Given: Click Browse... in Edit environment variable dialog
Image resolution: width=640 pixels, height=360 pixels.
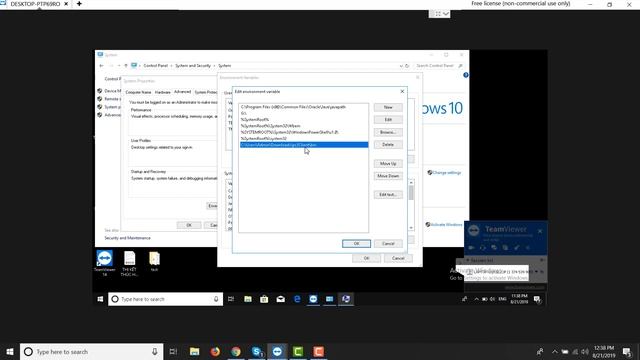Looking at the screenshot, I should pos(388,132).
